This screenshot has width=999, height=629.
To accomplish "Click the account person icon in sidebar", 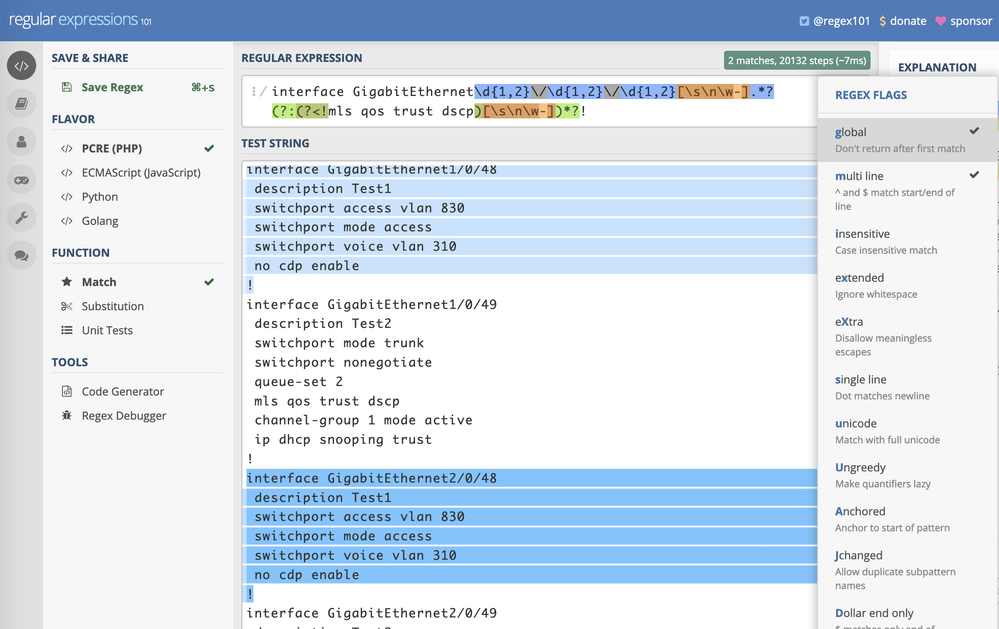I will coord(21,141).
